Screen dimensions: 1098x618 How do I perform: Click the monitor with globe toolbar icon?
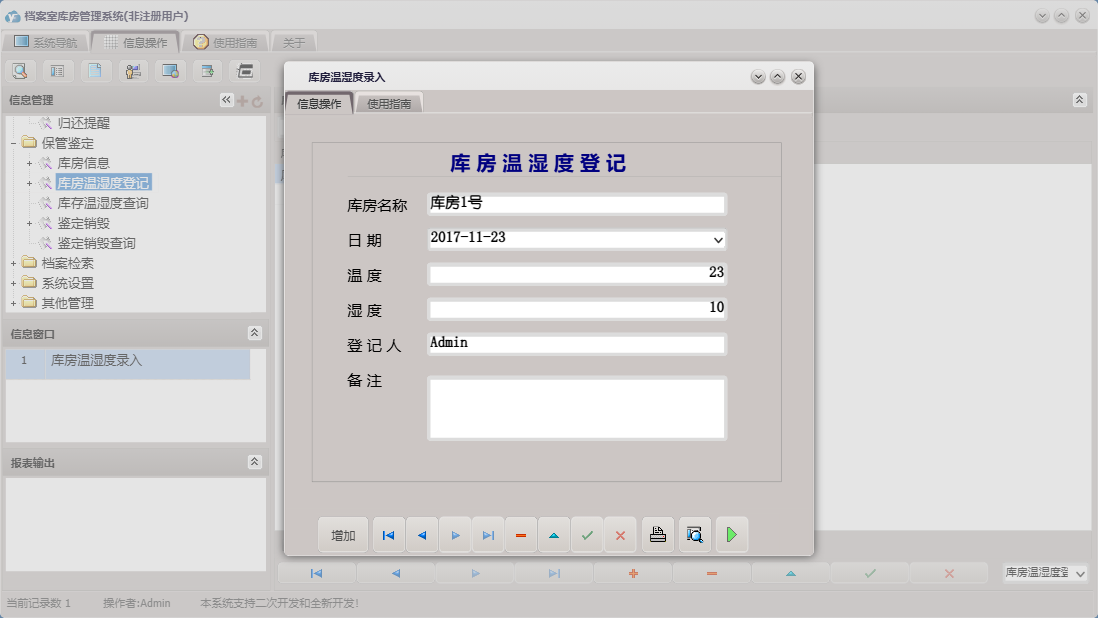coord(170,71)
